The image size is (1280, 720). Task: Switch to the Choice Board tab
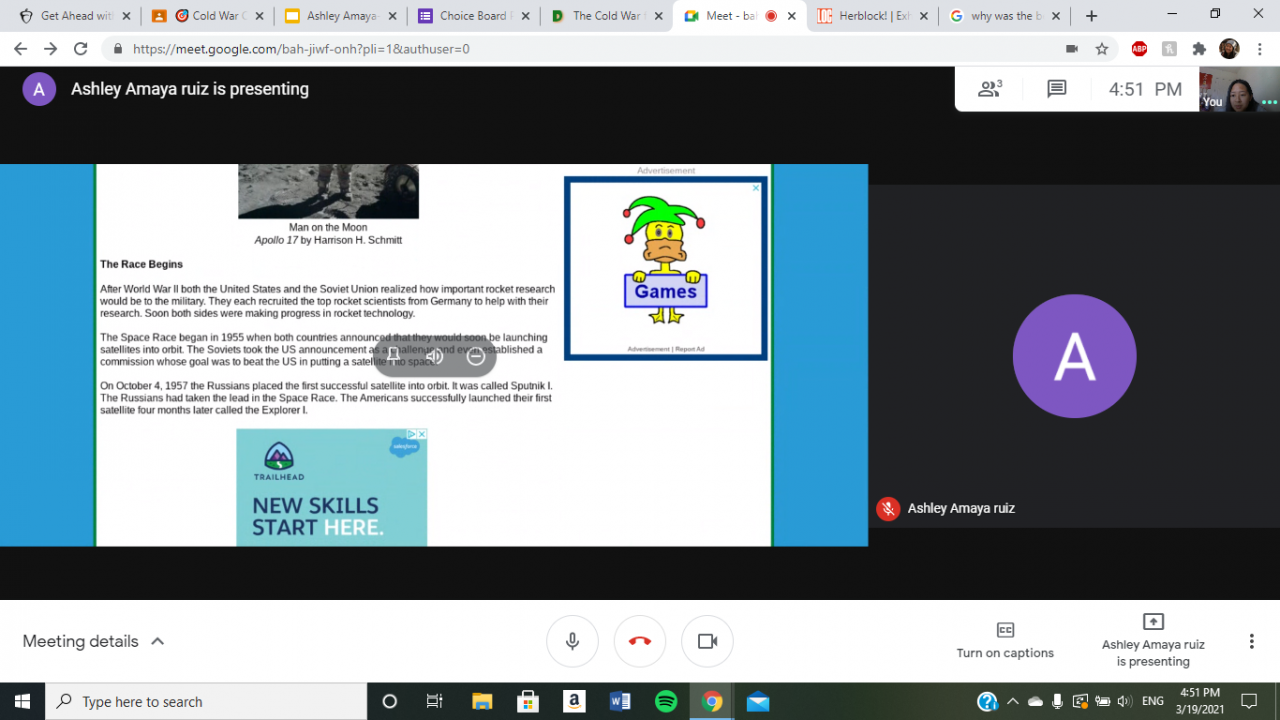(472, 16)
